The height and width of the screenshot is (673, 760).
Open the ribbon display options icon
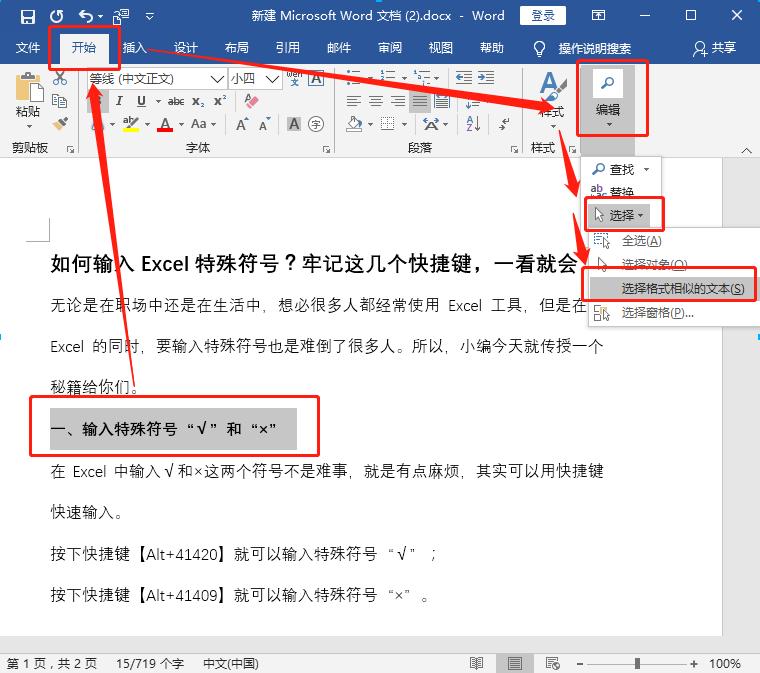coord(598,16)
